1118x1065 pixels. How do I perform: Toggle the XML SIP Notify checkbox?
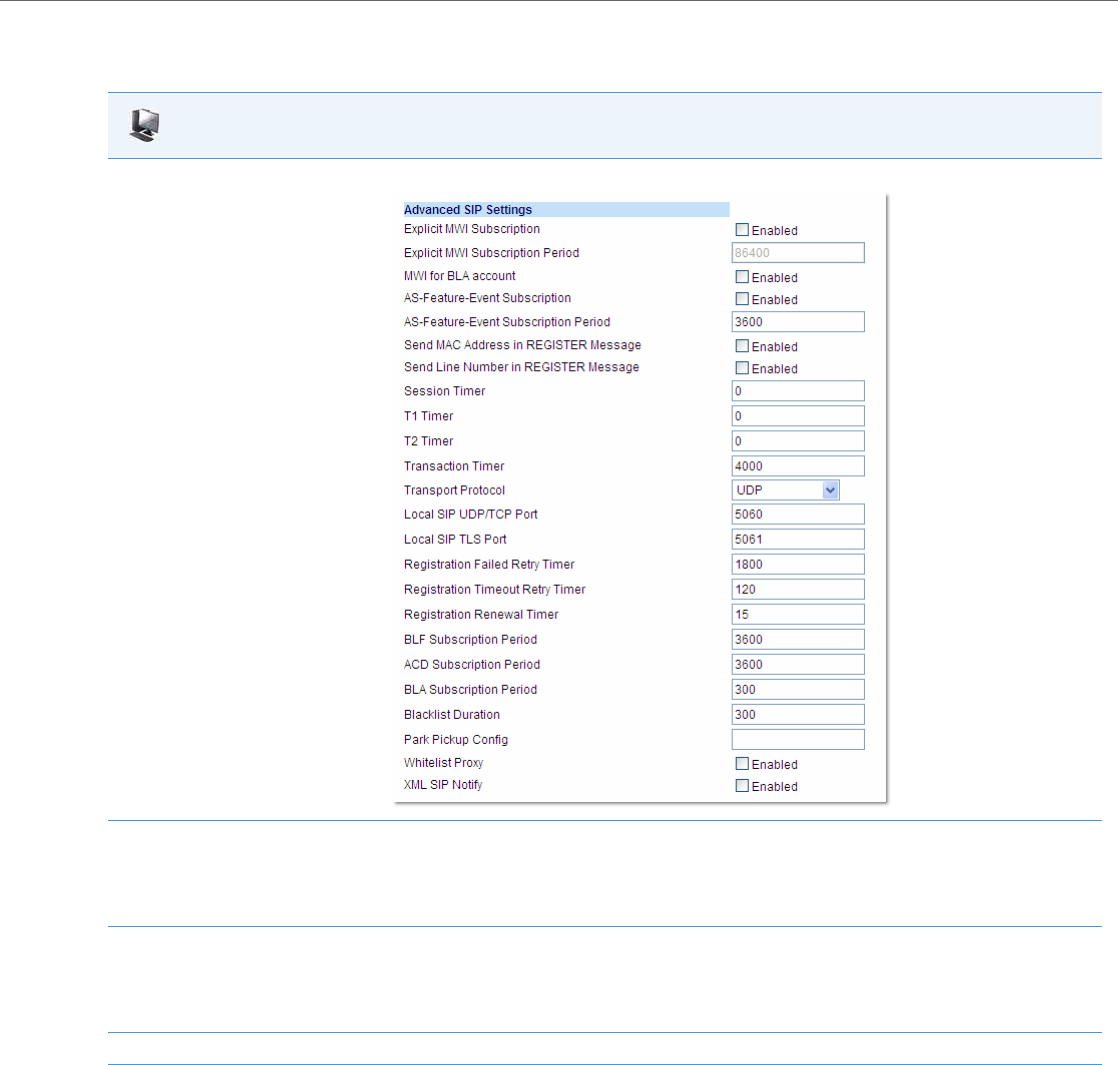pyautogui.click(x=742, y=786)
